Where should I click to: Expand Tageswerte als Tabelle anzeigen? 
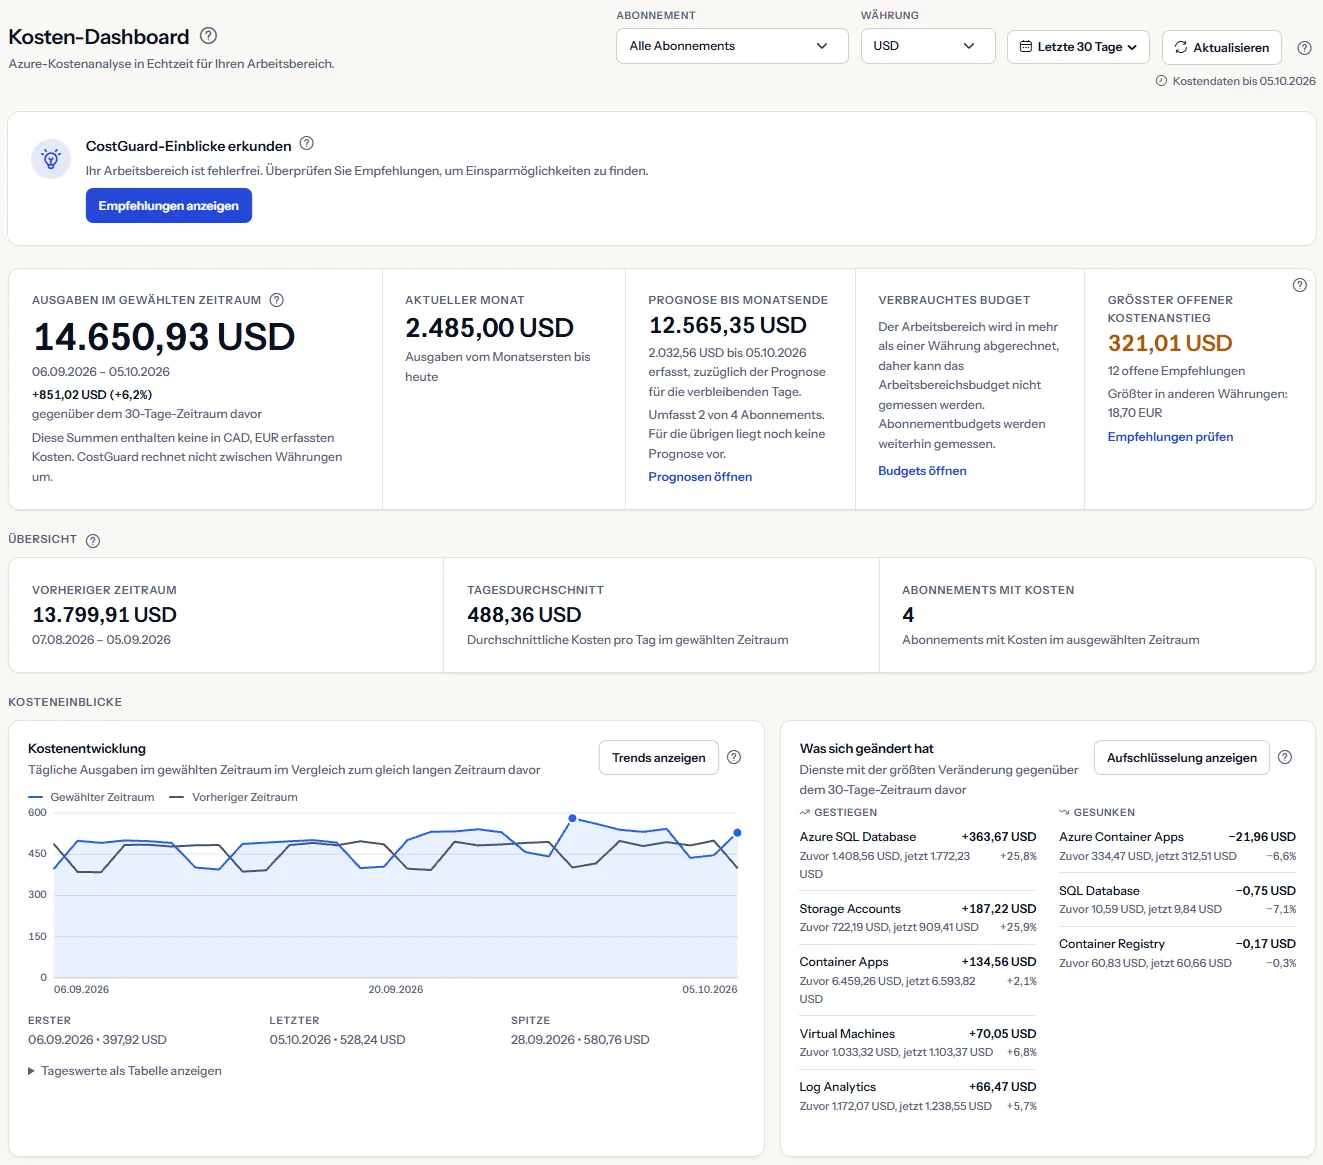tap(125, 1071)
